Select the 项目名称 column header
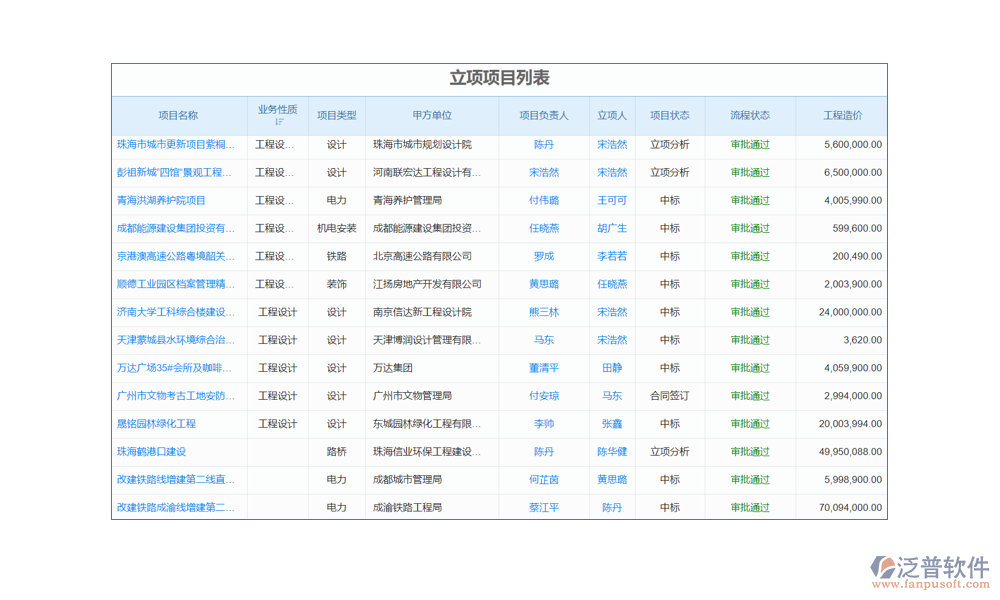The image size is (1000, 600). [178, 116]
